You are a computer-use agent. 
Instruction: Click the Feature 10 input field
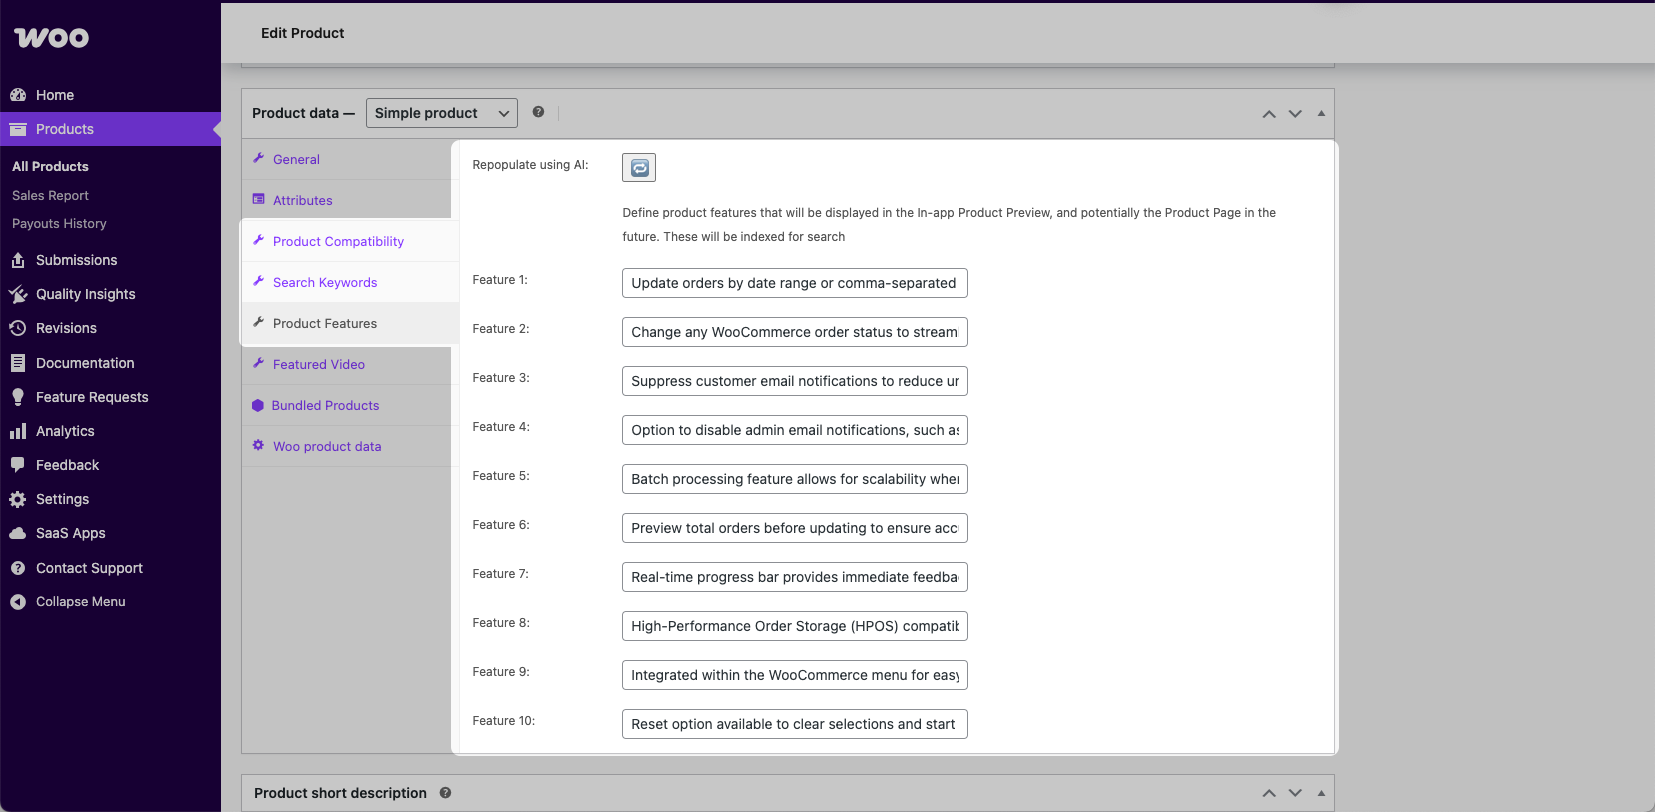(x=795, y=724)
